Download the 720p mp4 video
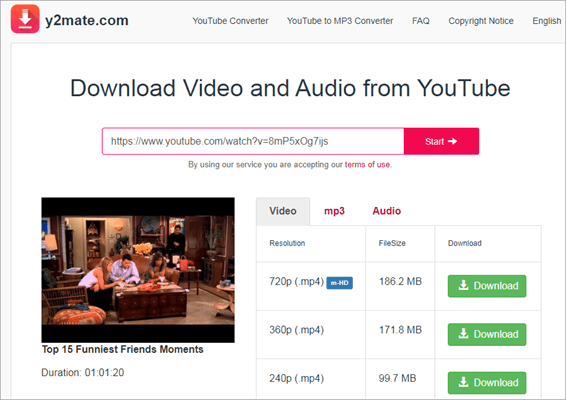This screenshot has height=400, width=566. coord(487,286)
